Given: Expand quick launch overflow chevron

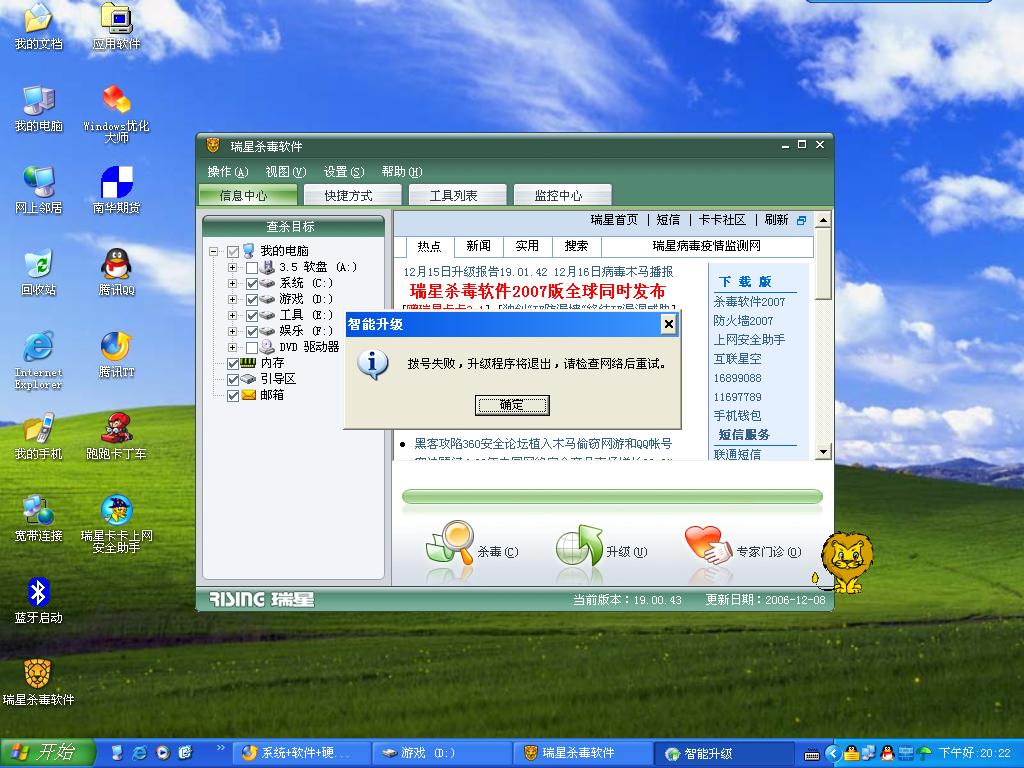Looking at the screenshot, I should point(220,748).
